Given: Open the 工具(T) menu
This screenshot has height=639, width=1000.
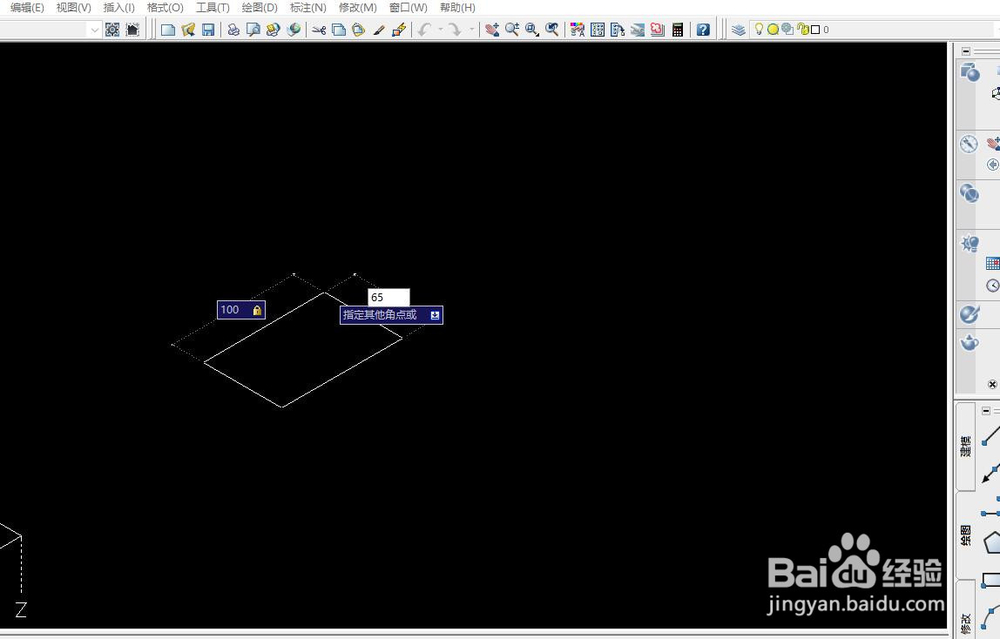Looking at the screenshot, I should pos(212,8).
